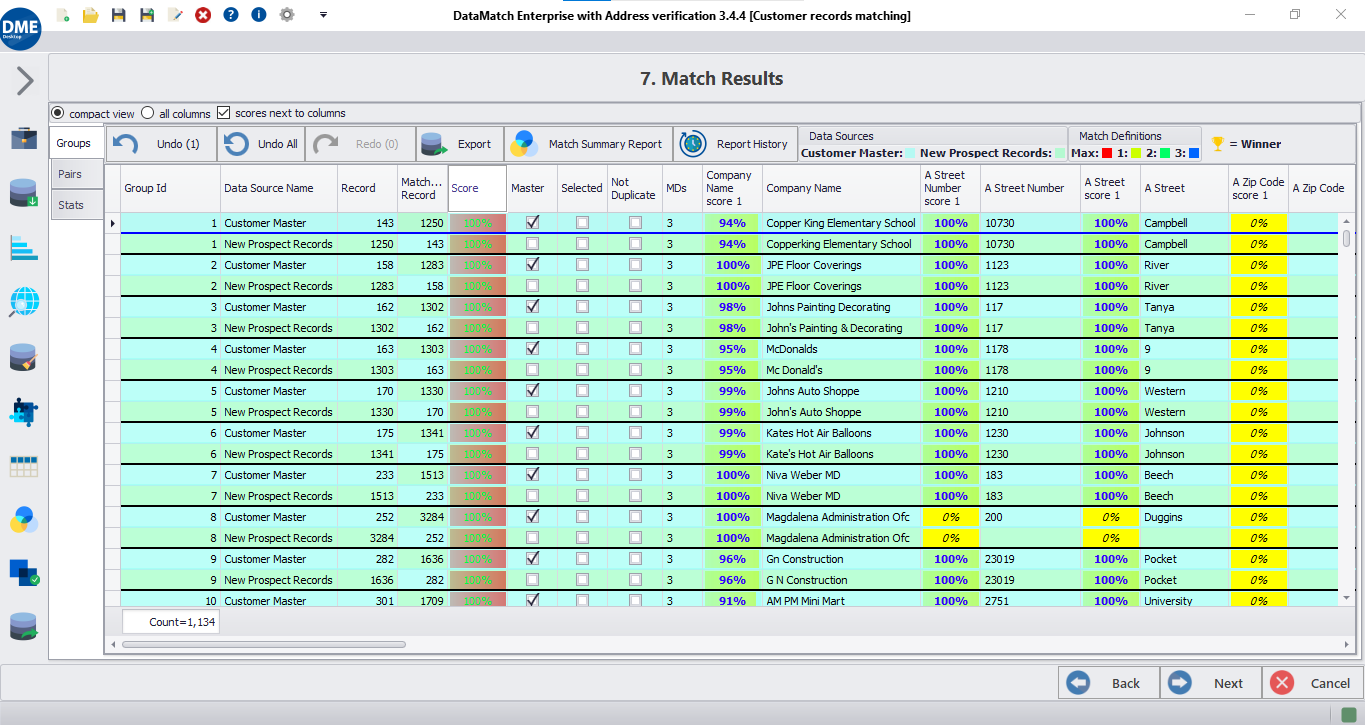The image size is (1365, 725).
Task: Switch to the Groups tab
Action: coord(74,143)
